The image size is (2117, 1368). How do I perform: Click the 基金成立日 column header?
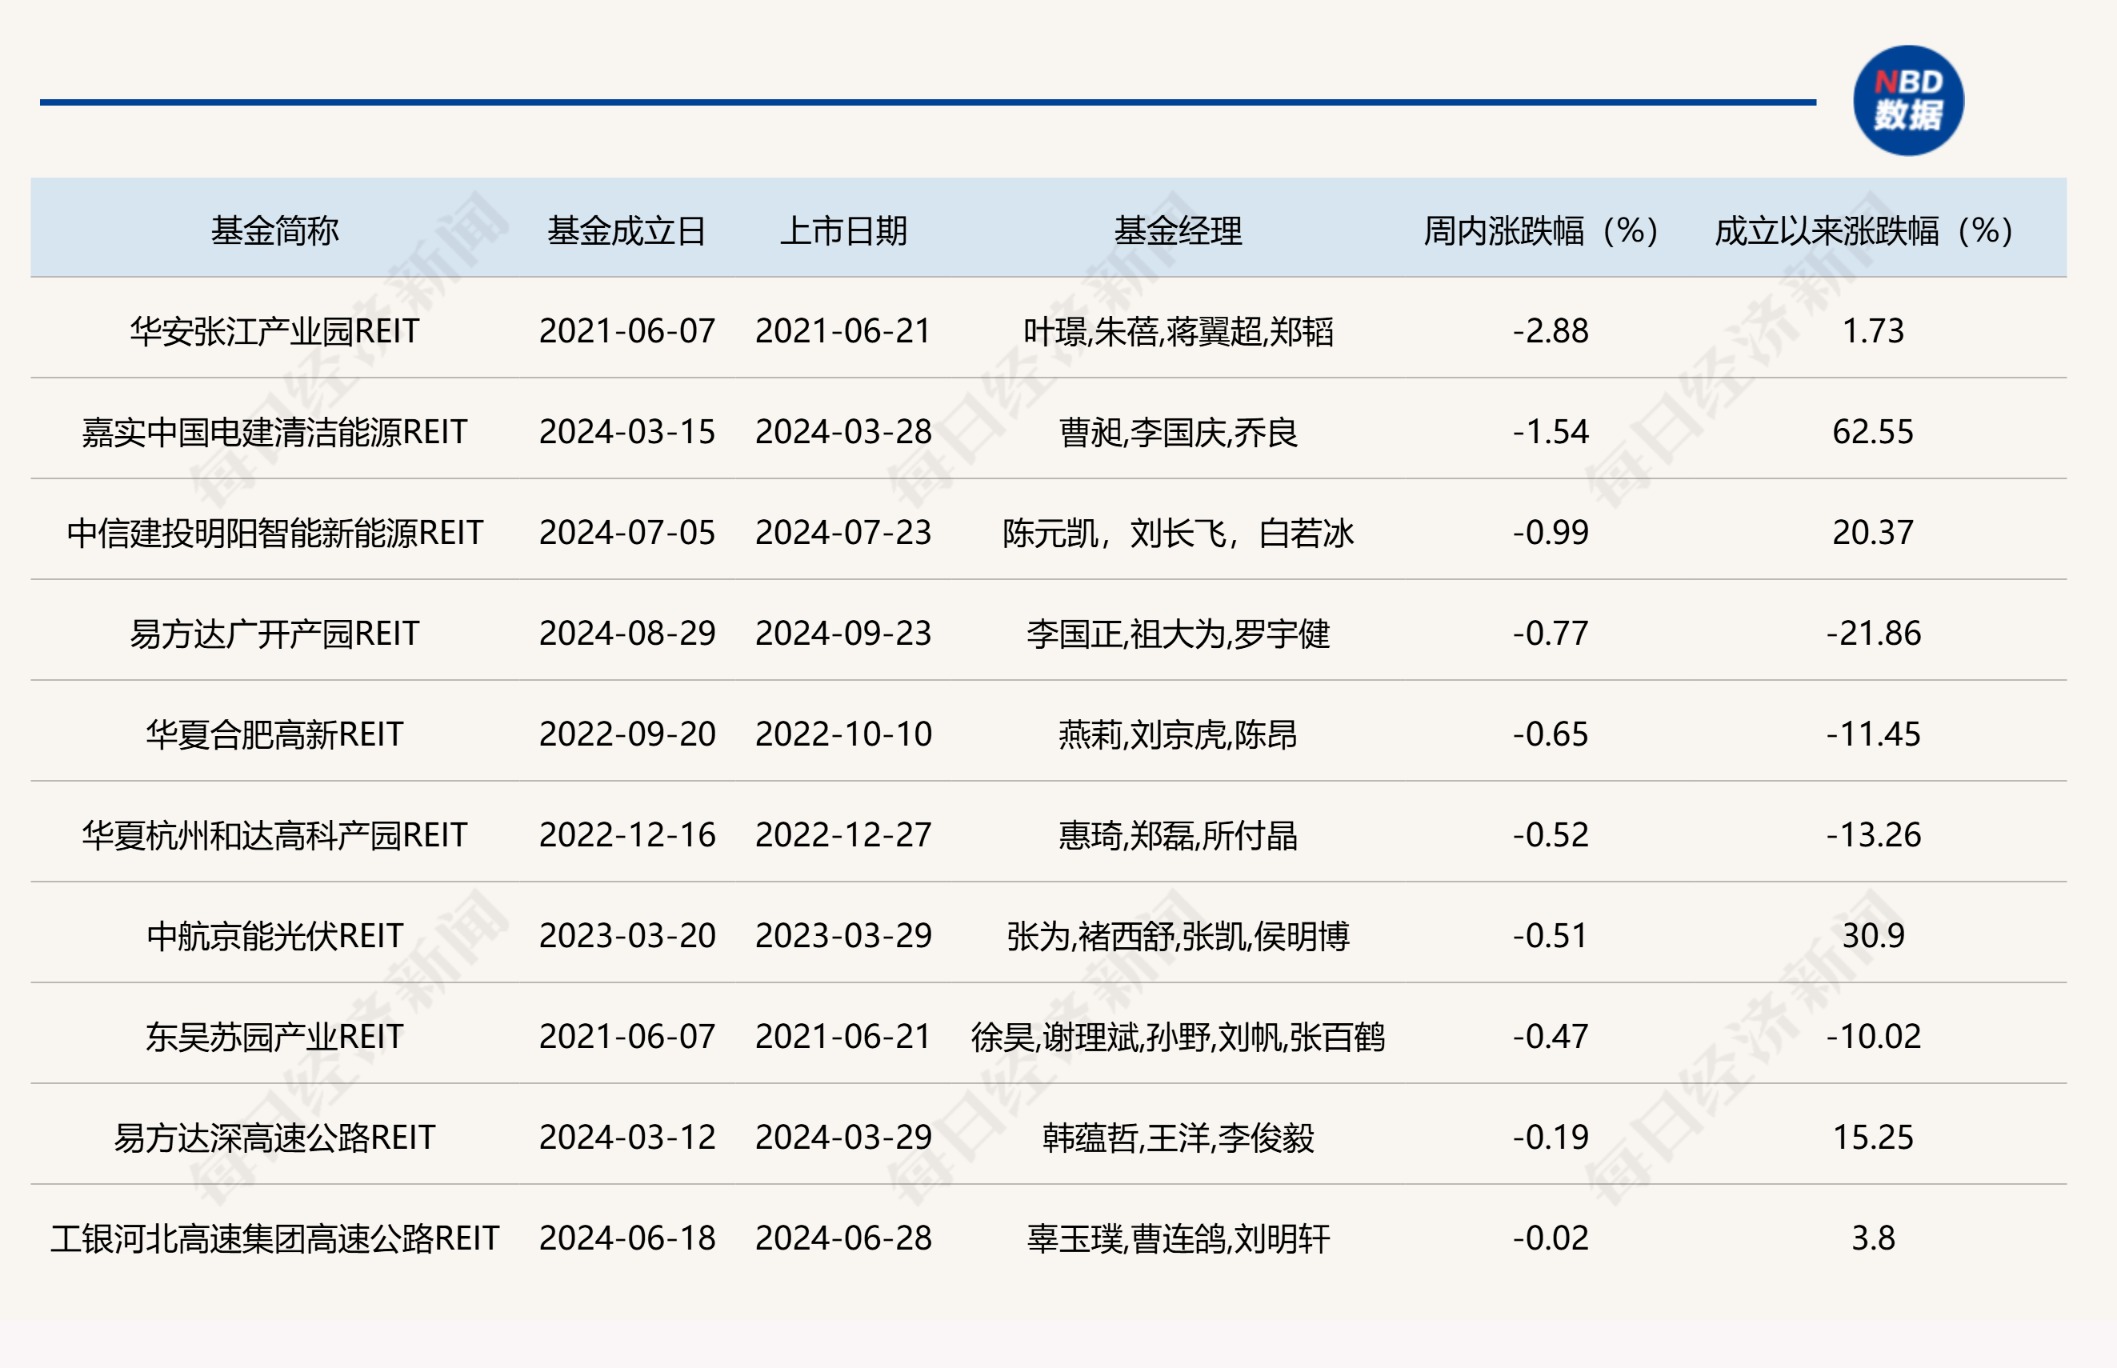(x=626, y=229)
